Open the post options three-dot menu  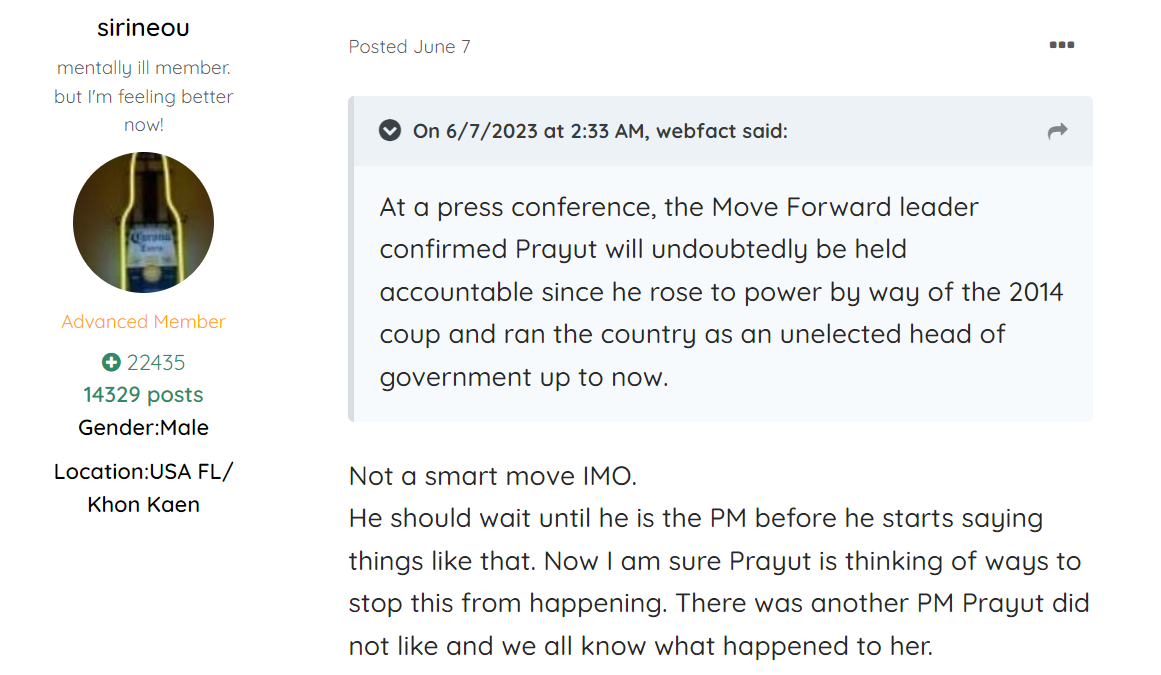click(x=1061, y=45)
